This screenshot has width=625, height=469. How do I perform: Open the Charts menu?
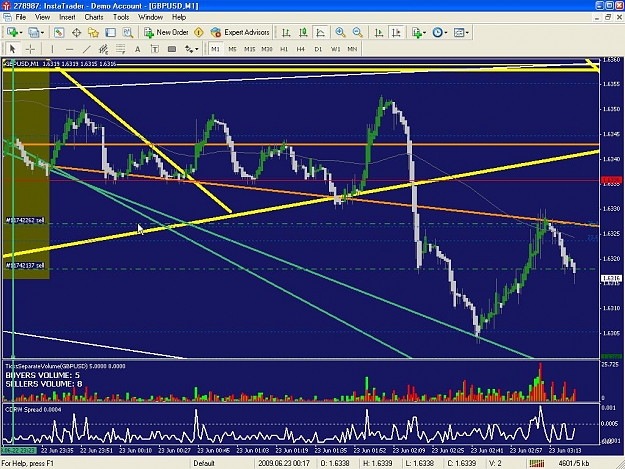click(x=94, y=17)
